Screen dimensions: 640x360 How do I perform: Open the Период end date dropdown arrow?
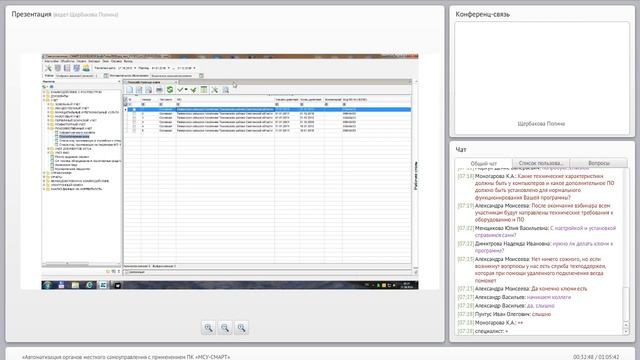[x=194, y=68]
